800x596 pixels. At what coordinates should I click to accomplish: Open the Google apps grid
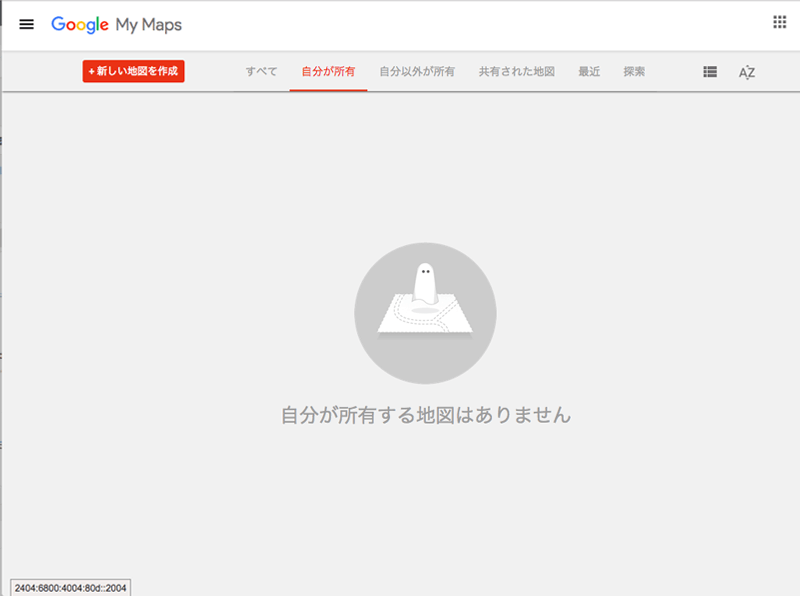779,23
